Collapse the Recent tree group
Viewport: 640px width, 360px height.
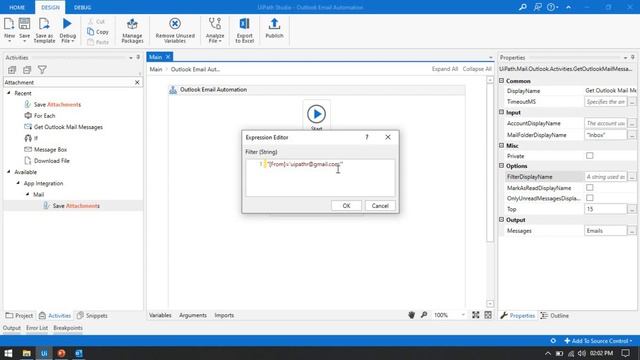[x=9, y=93]
